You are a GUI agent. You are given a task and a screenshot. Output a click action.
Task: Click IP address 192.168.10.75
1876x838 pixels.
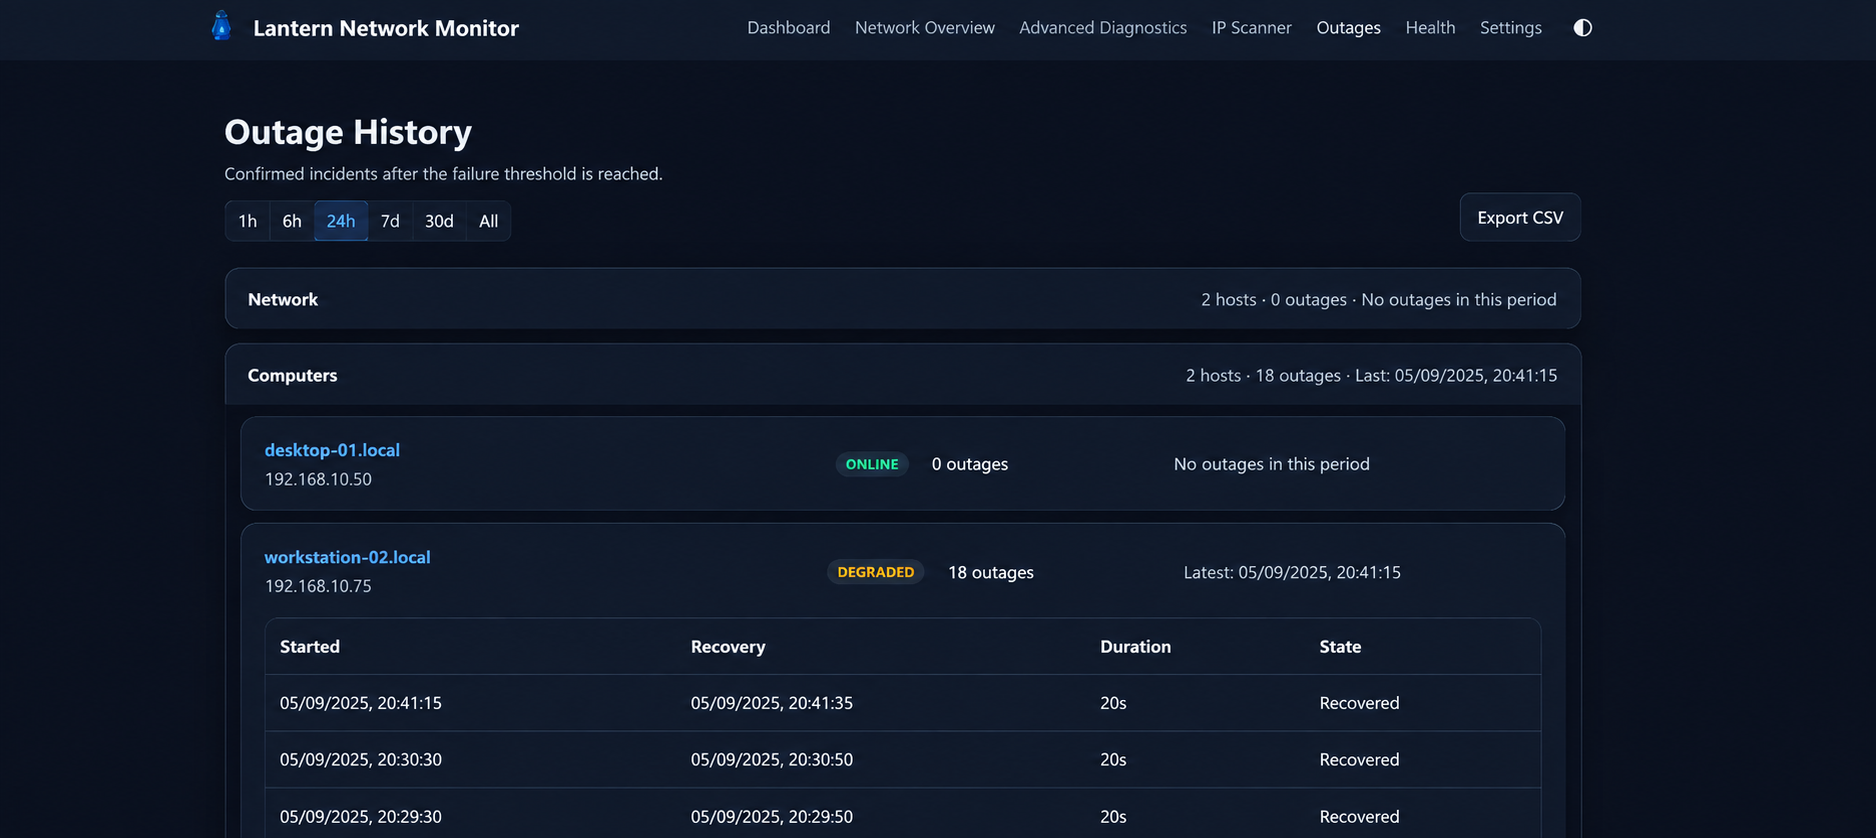click(318, 586)
